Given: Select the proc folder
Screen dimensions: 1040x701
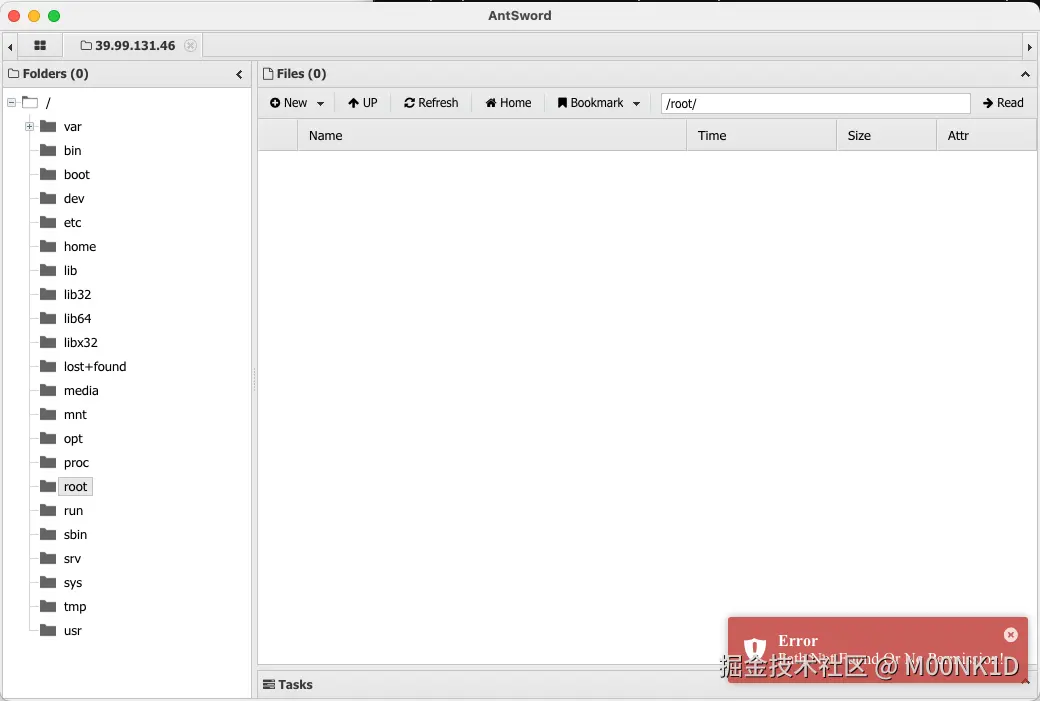Looking at the screenshot, I should pyautogui.click(x=76, y=462).
